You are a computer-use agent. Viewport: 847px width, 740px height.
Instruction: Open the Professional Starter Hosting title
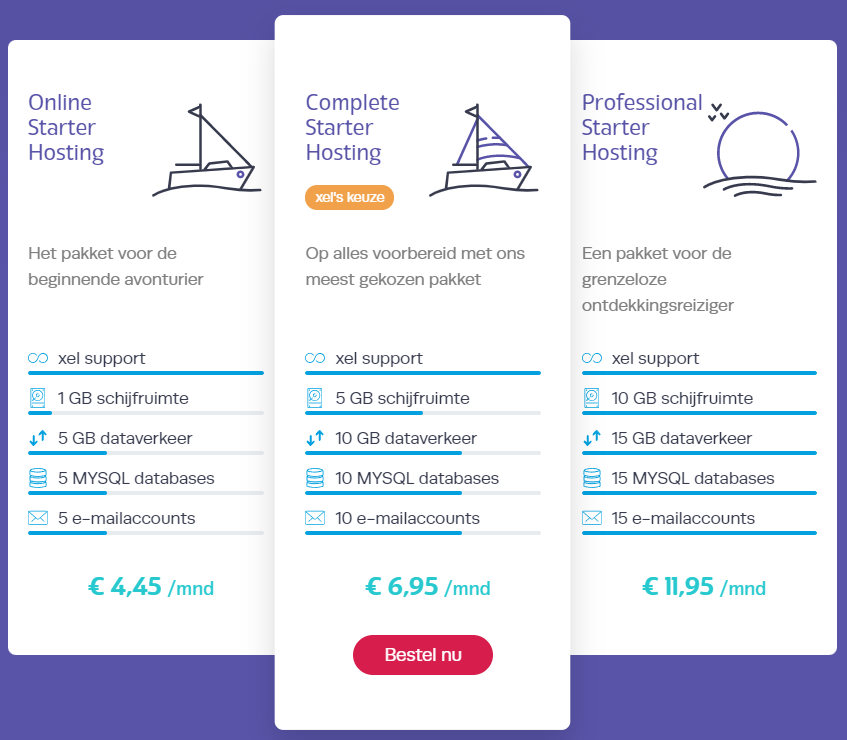pyautogui.click(x=642, y=128)
